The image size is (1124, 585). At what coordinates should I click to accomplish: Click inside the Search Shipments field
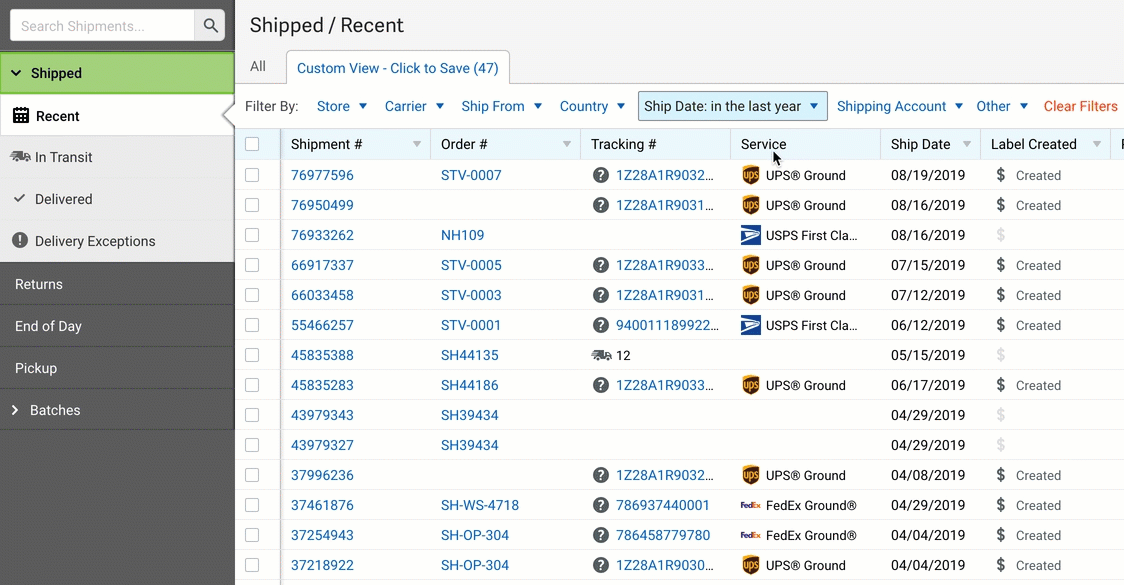100,25
